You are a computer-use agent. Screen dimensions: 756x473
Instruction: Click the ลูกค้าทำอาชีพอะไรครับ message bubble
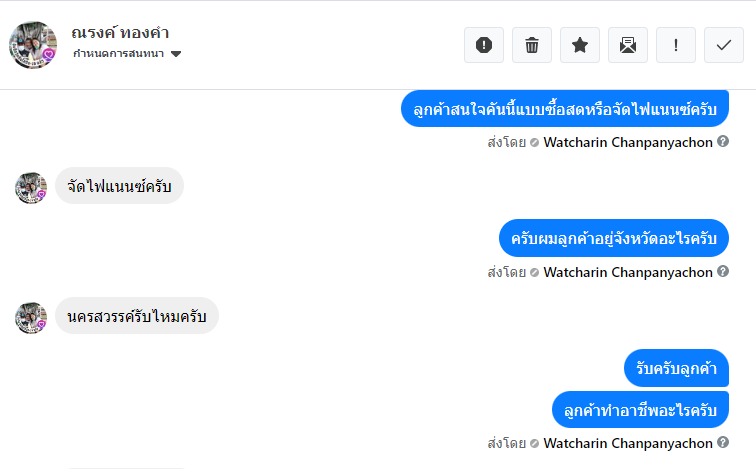[x=641, y=410]
